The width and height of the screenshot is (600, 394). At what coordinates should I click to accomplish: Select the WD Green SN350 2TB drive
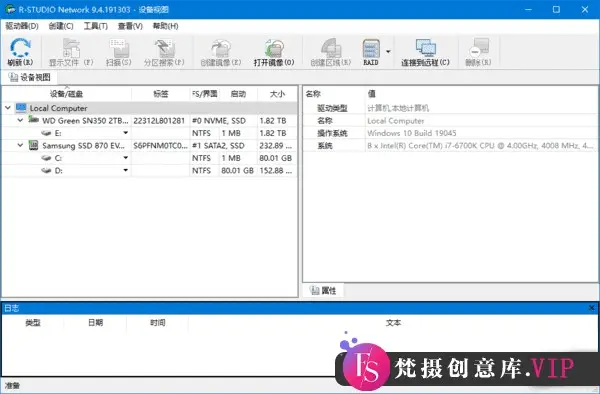pyautogui.click(x=150, y=120)
